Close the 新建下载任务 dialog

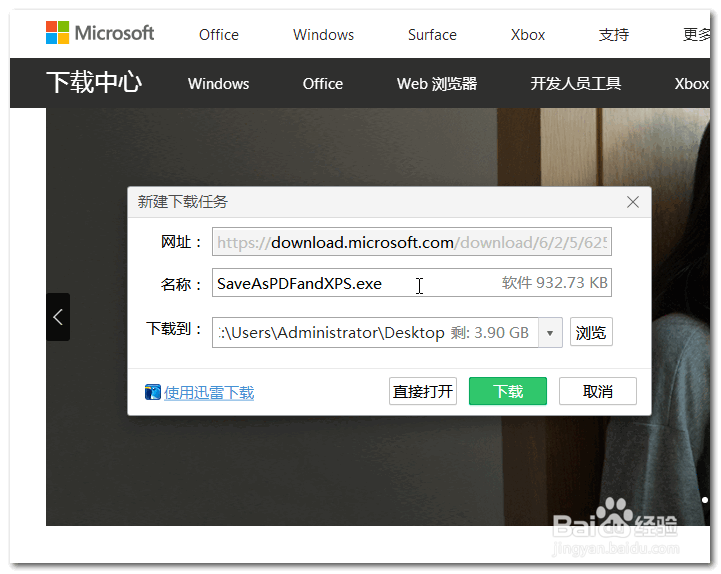click(633, 202)
